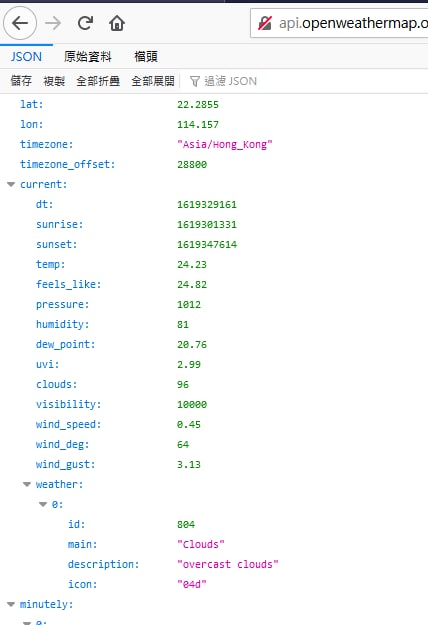The height and width of the screenshot is (625, 428).
Task: Open the 檔頭 headers tab
Action: [146, 57]
